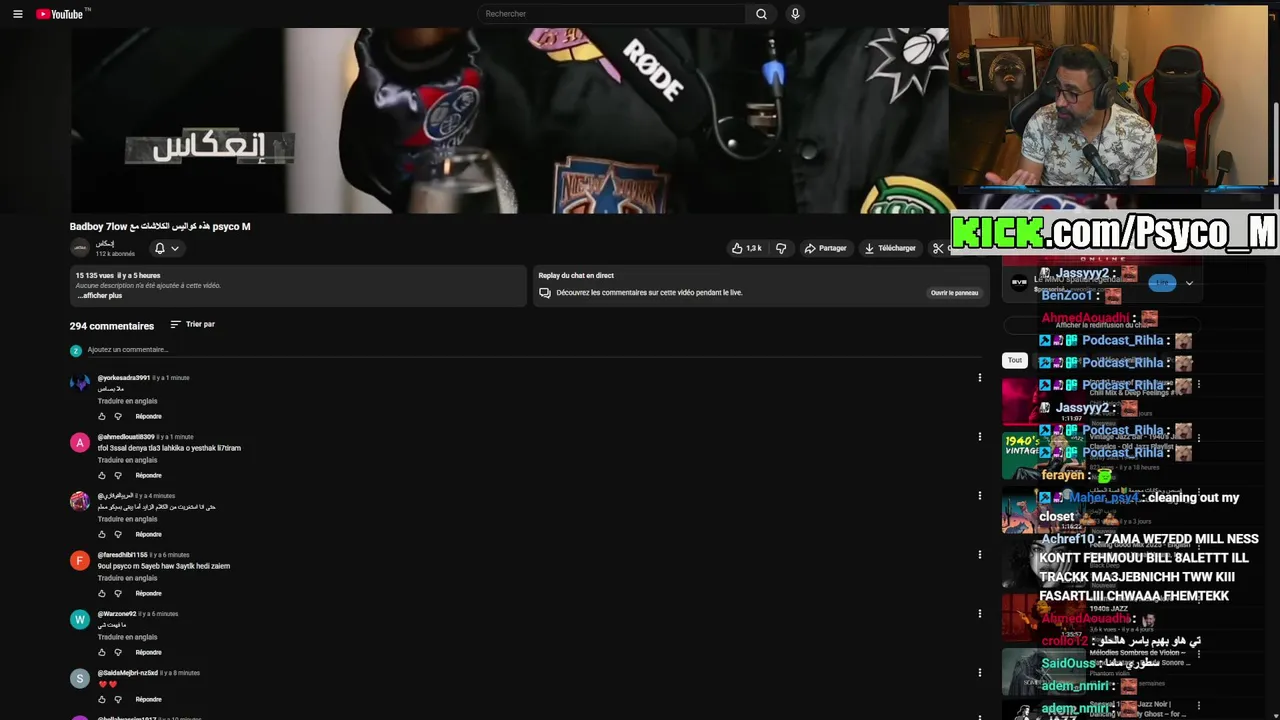The image size is (1280, 720).
Task: Reply to @yorkesadra3991 comment via Répondre
Action: [148, 416]
